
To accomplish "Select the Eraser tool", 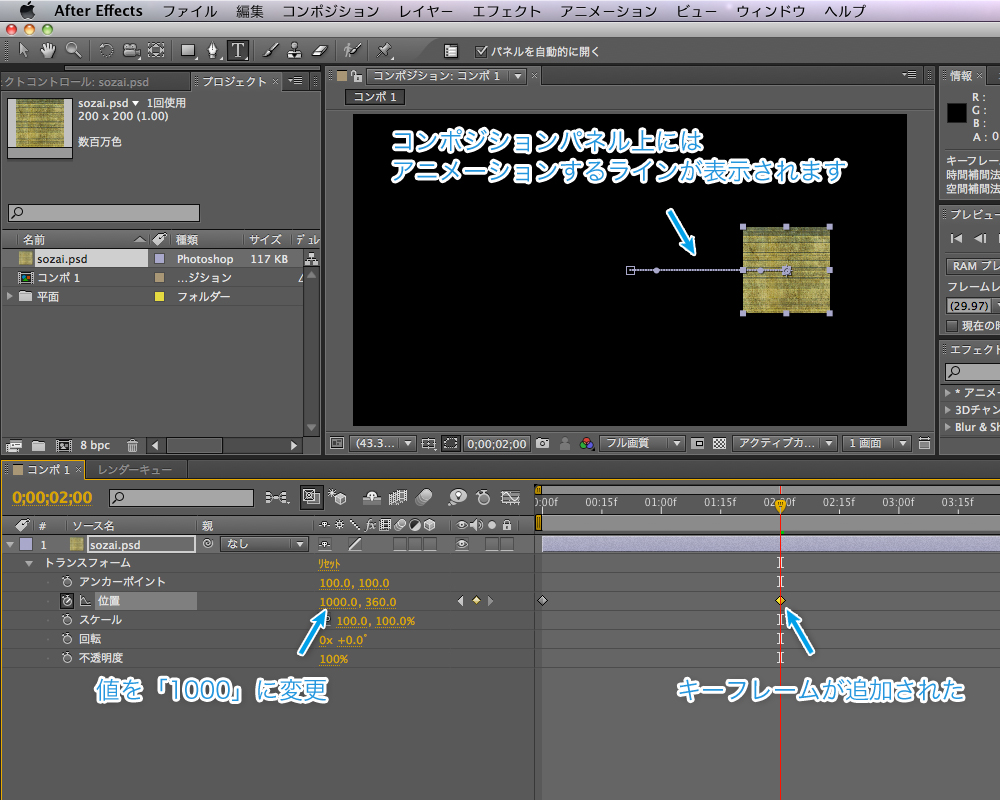I will pyautogui.click(x=320, y=49).
